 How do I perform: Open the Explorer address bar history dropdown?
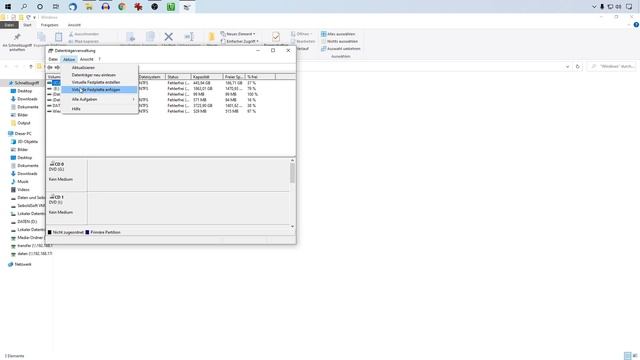tap(567, 67)
